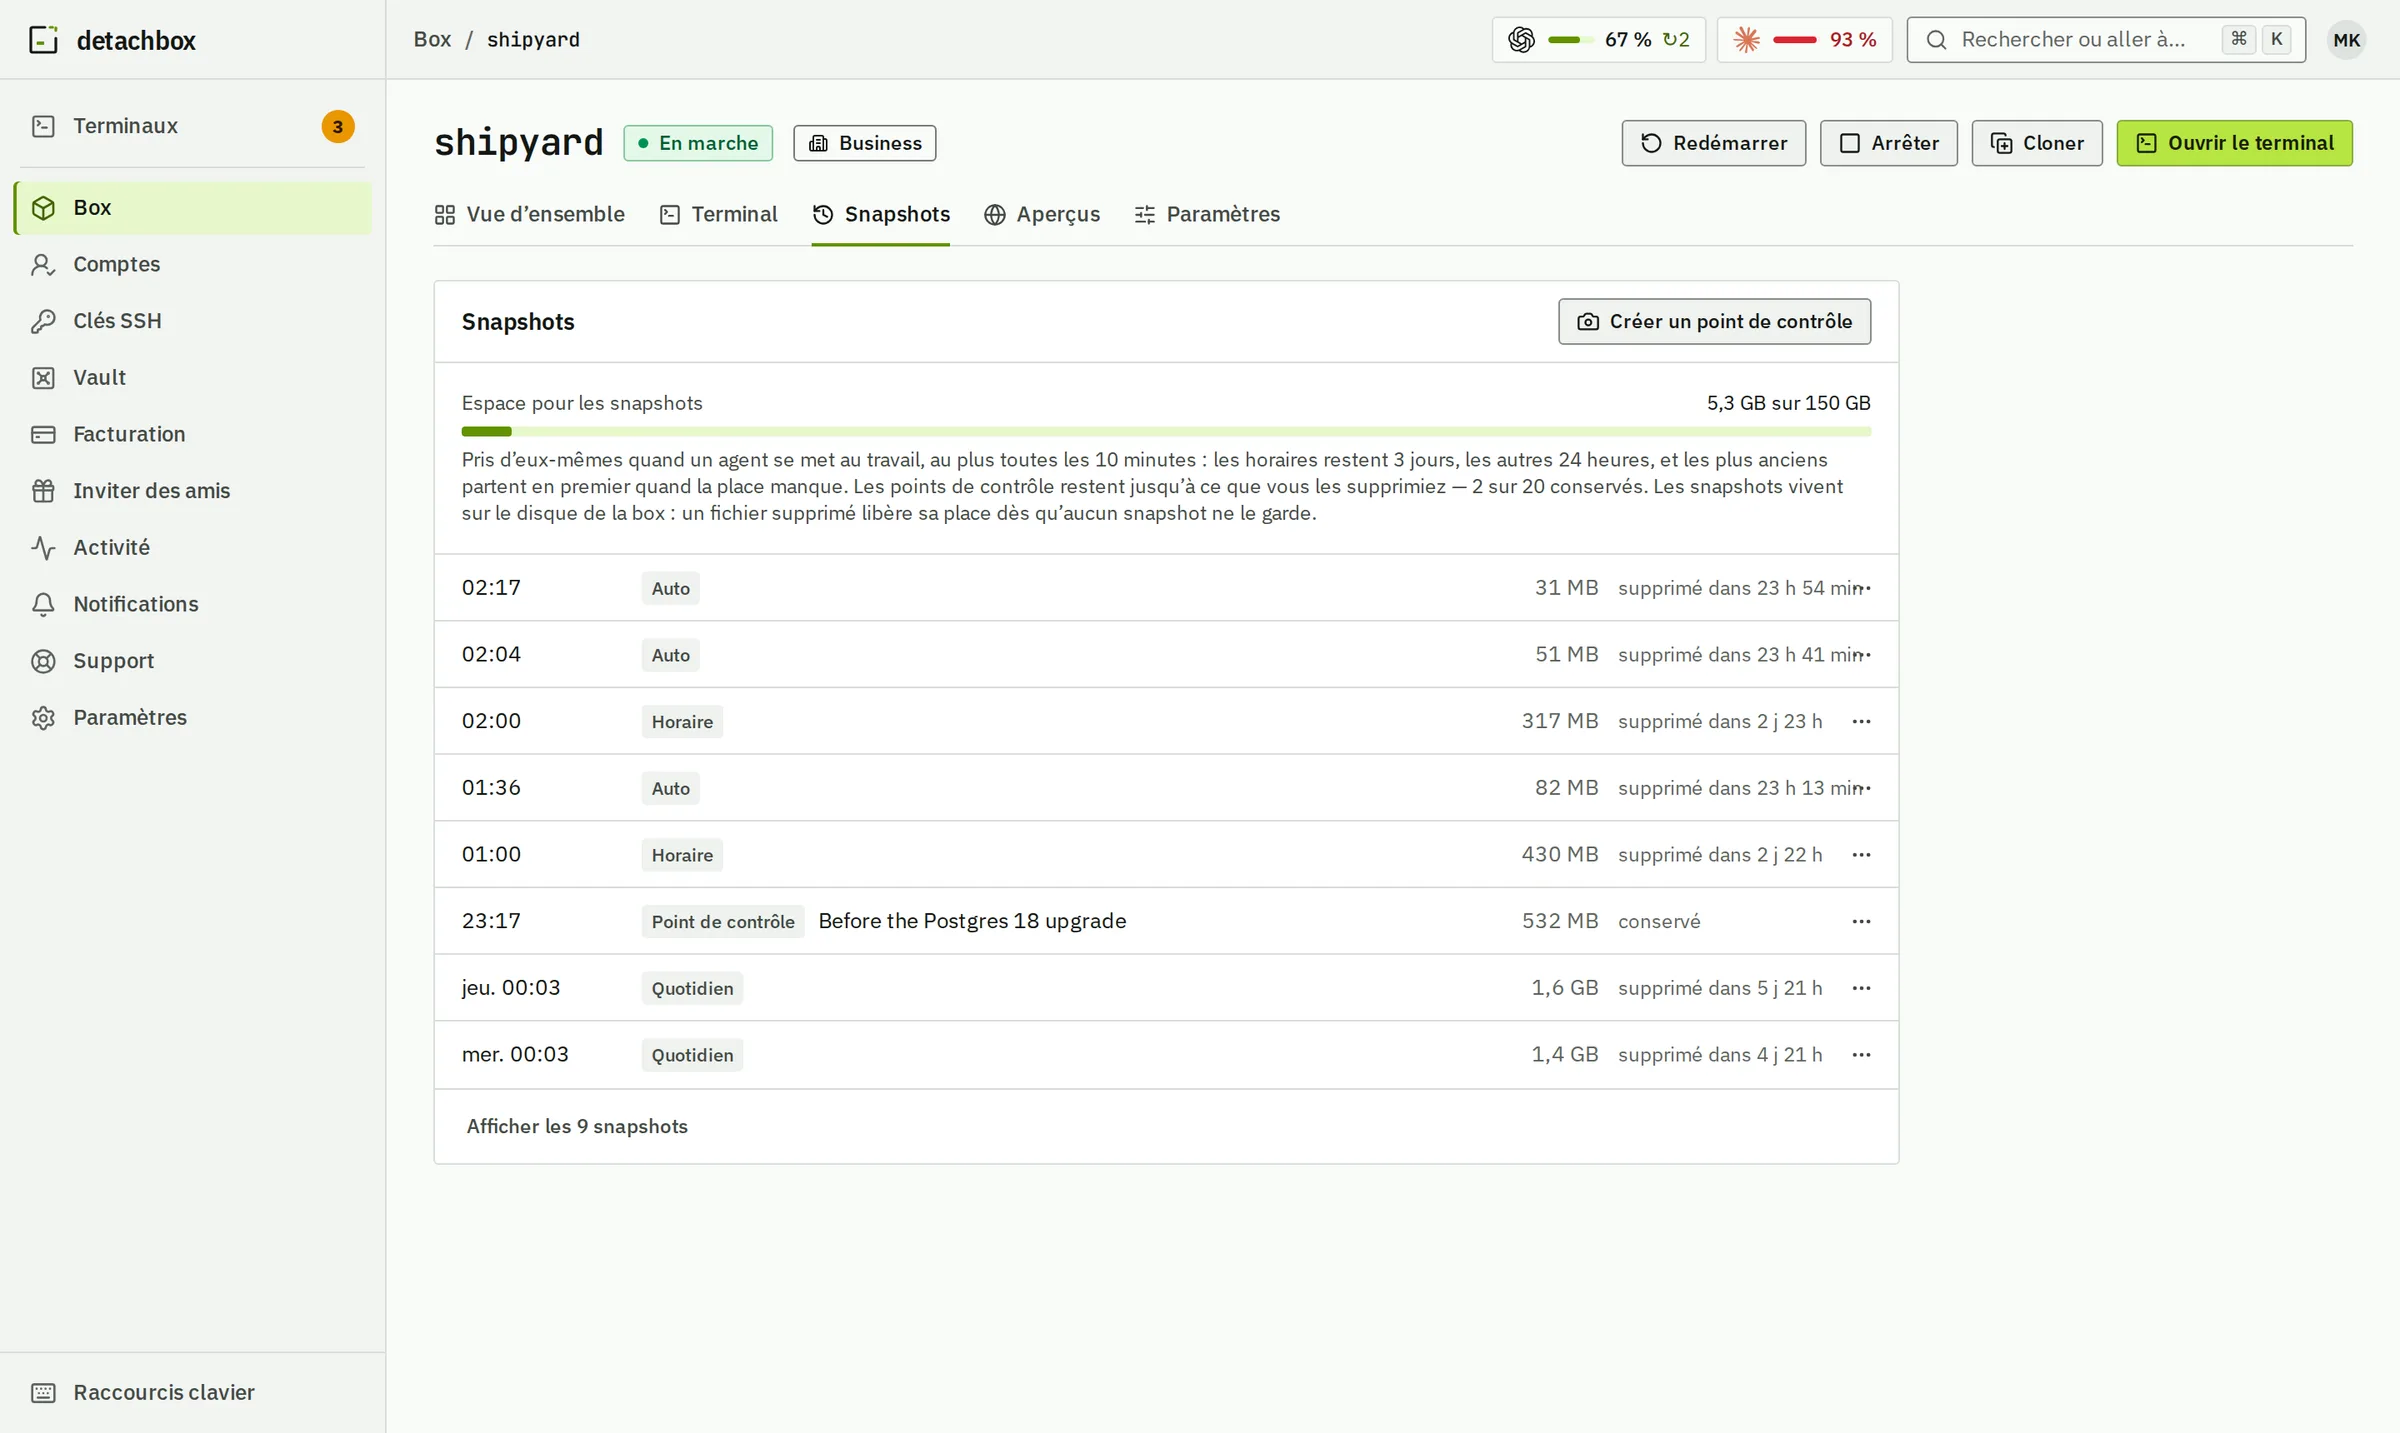
Task: Open the more menu for jeu. 00:03 snapshot
Action: pyautogui.click(x=1861, y=988)
